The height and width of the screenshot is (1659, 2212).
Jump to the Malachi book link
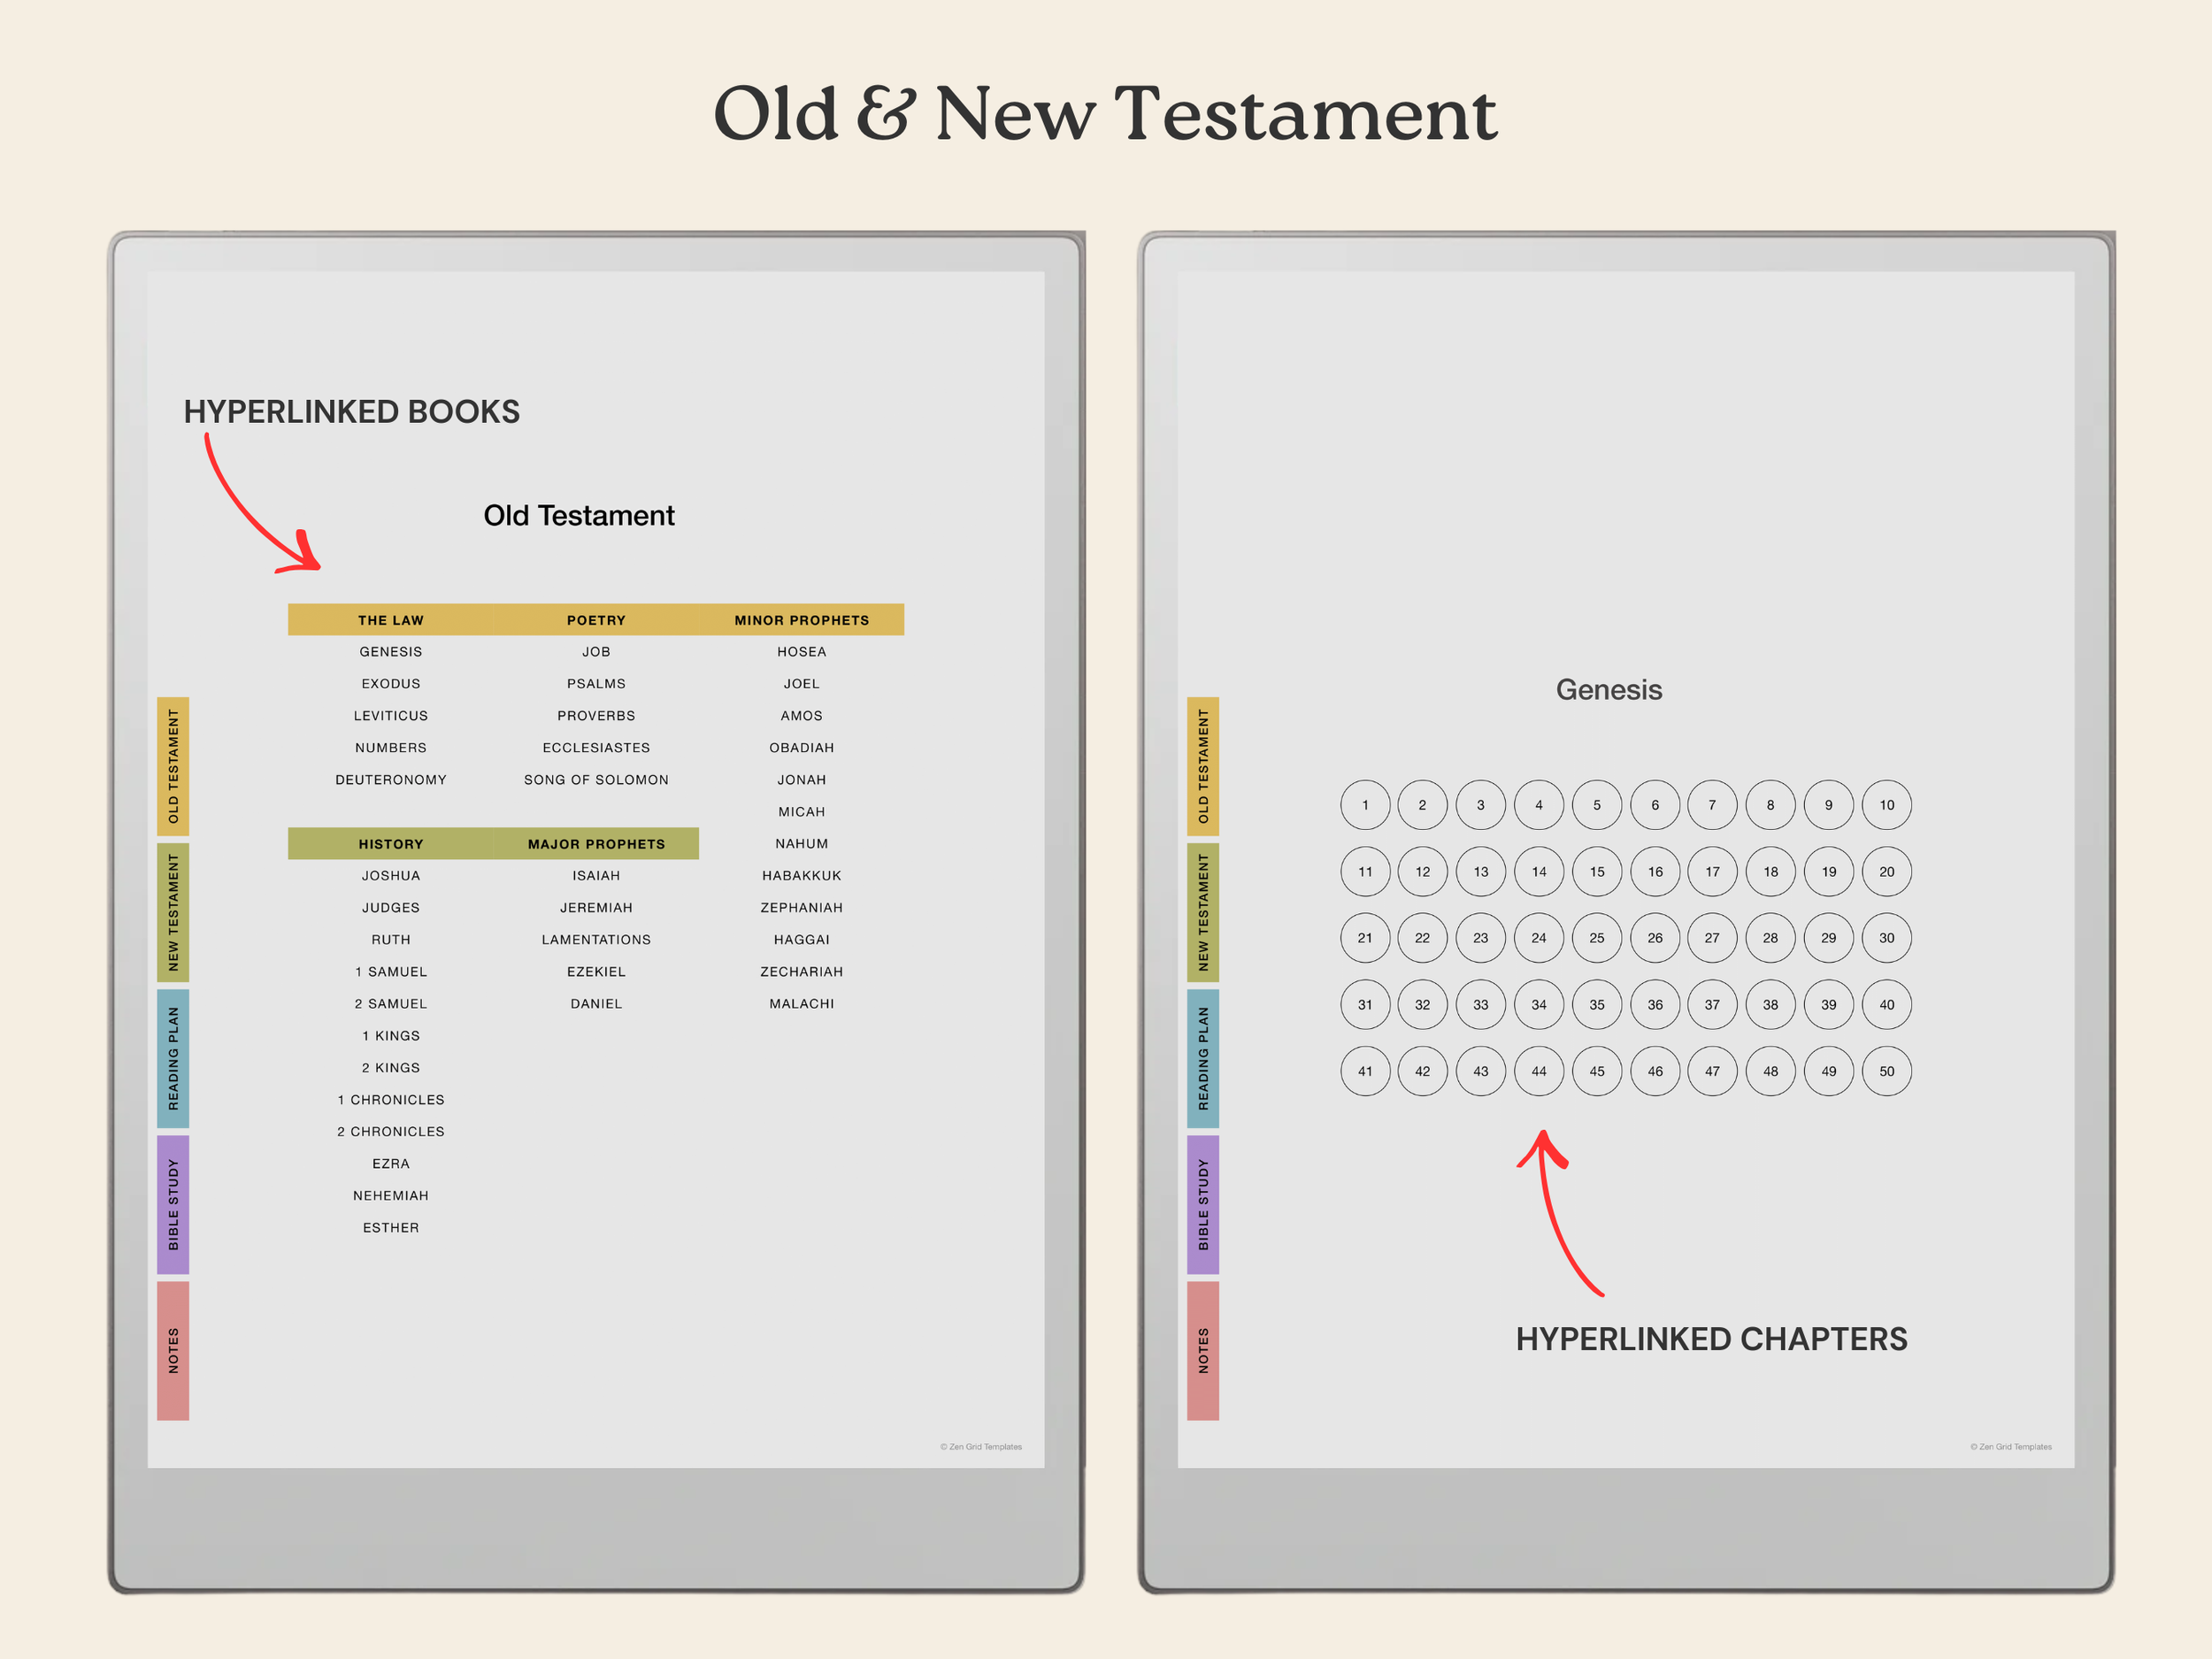point(801,1004)
